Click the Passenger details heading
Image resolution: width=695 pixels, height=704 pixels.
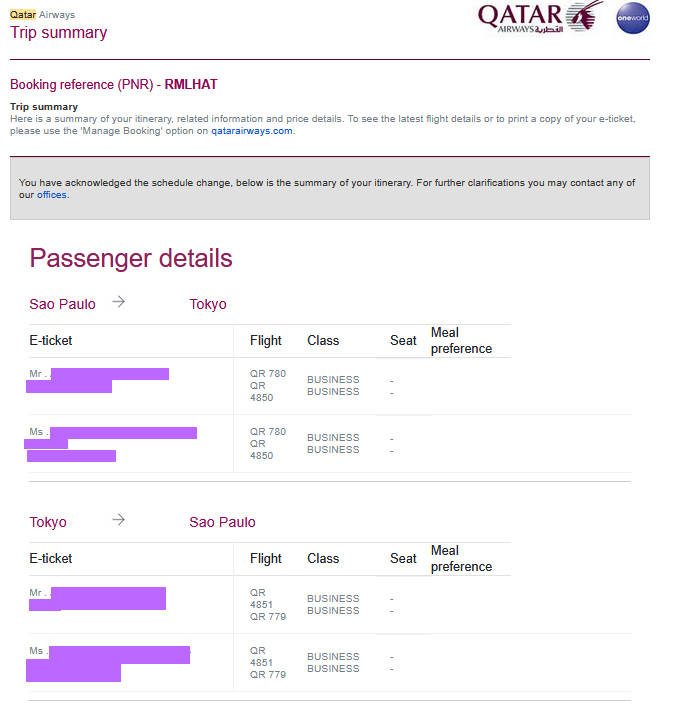point(131,258)
